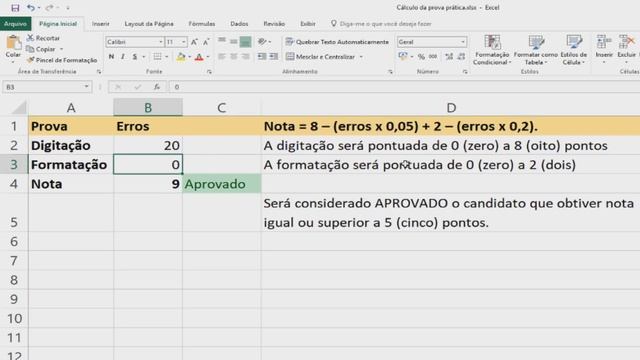Open Quick Access Toolbar customize arrow

(68, 8)
